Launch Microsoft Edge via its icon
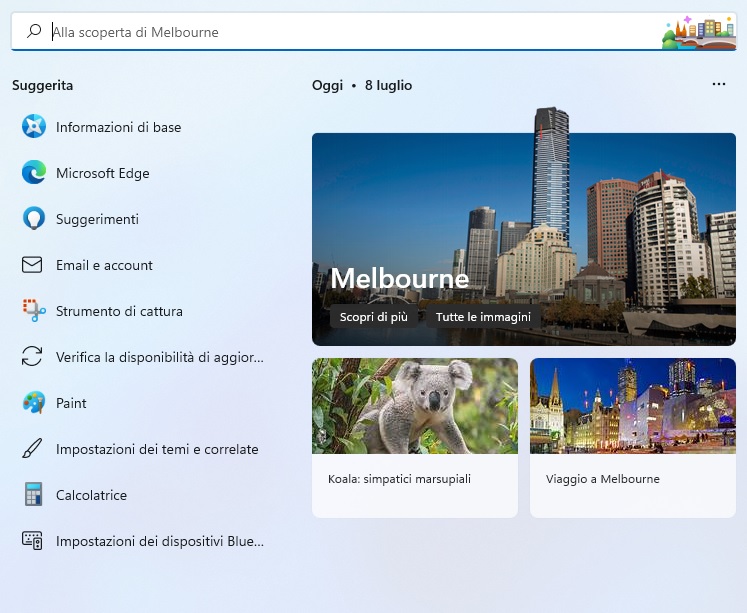Screen dimensions: 747x613 (34, 172)
